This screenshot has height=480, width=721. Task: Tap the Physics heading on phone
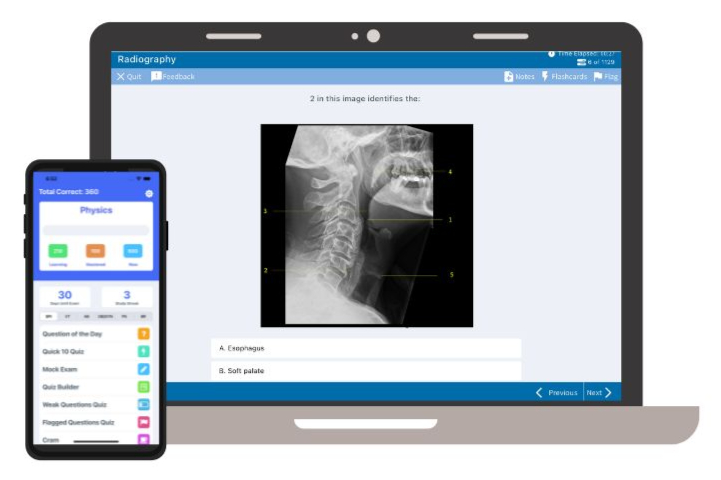click(96, 210)
